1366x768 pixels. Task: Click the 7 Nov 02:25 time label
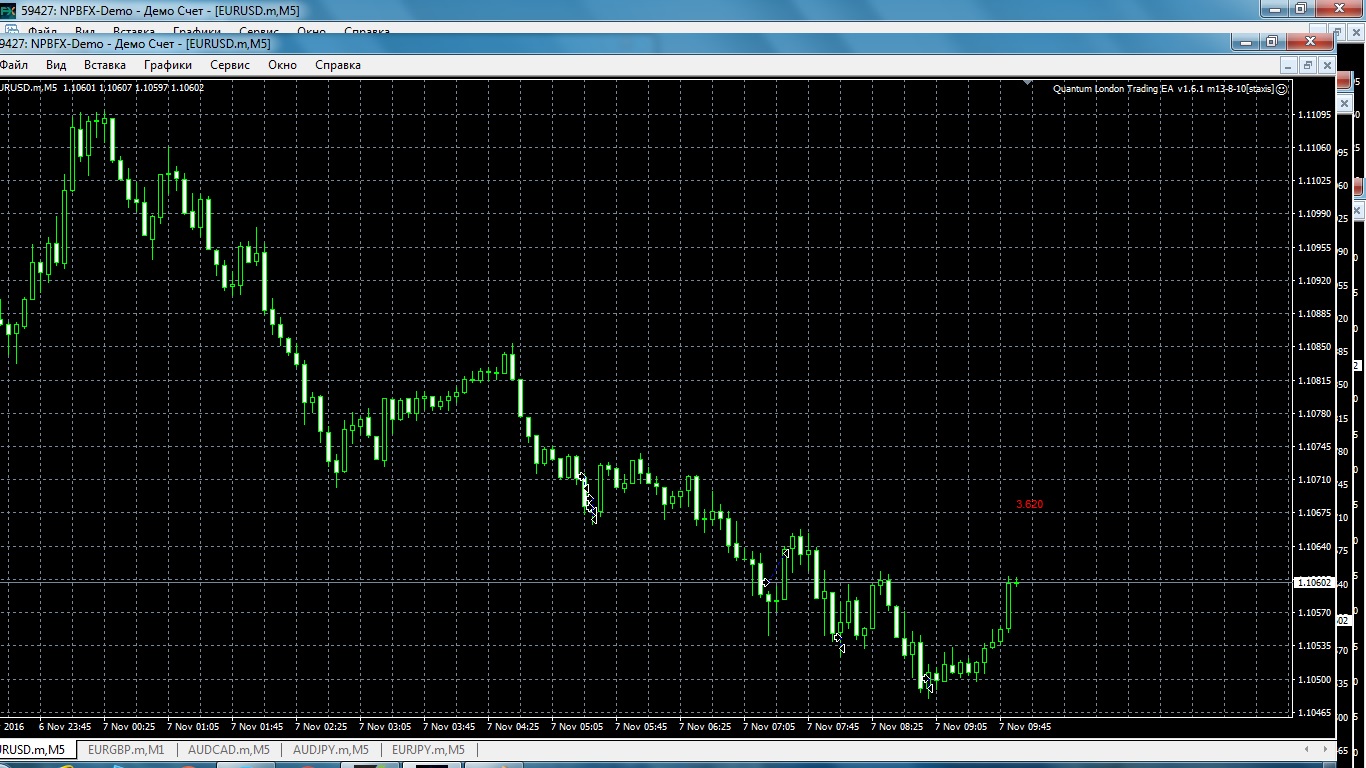pyautogui.click(x=321, y=727)
